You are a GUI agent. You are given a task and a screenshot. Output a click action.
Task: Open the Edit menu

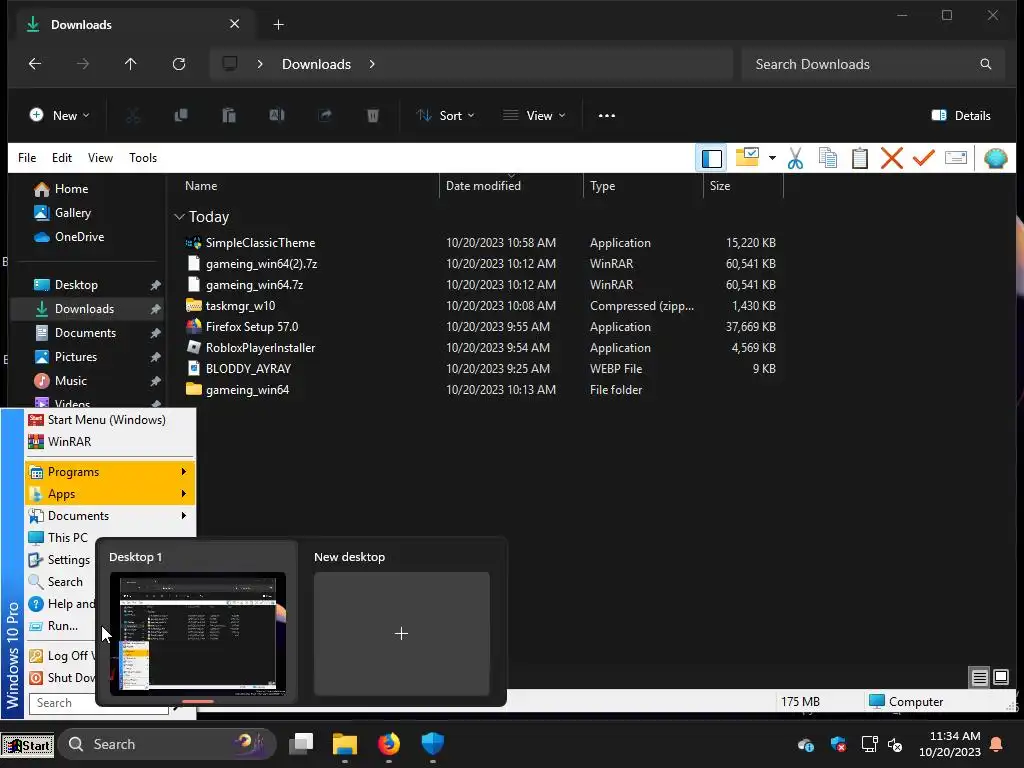62,158
